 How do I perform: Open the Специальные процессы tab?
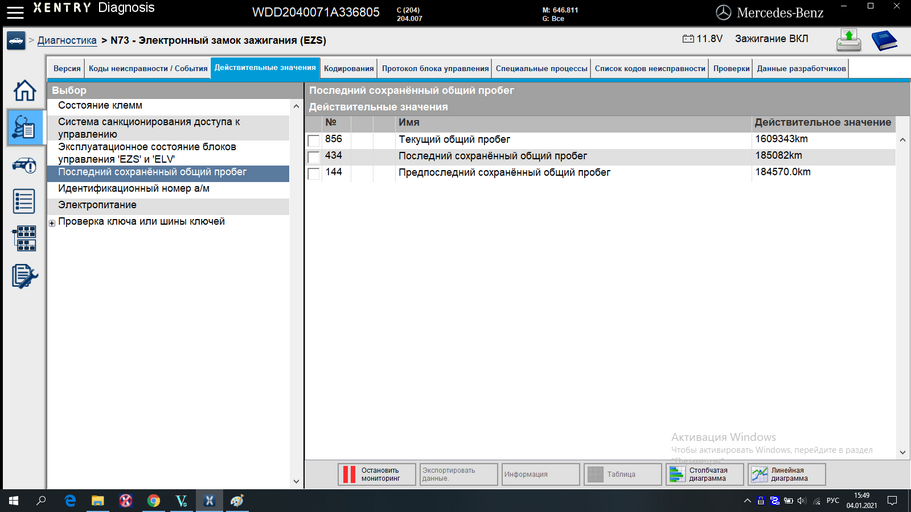pos(541,69)
